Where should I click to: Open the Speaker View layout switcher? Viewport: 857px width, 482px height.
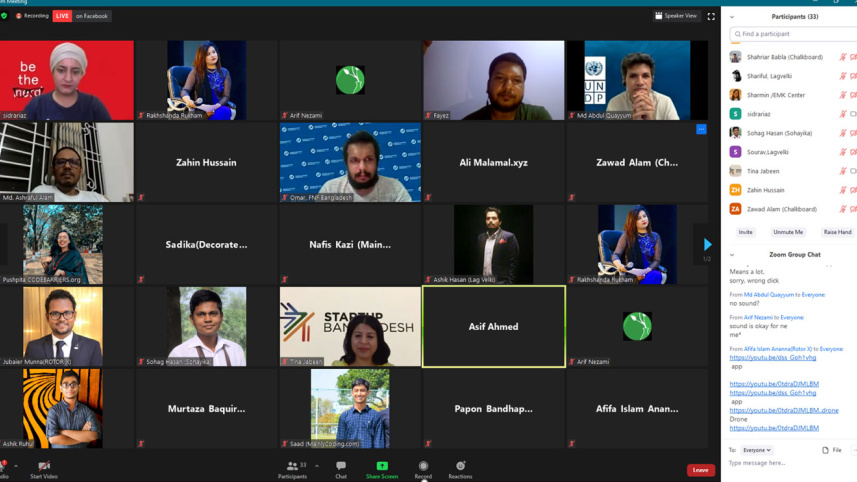(x=676, y=16)
